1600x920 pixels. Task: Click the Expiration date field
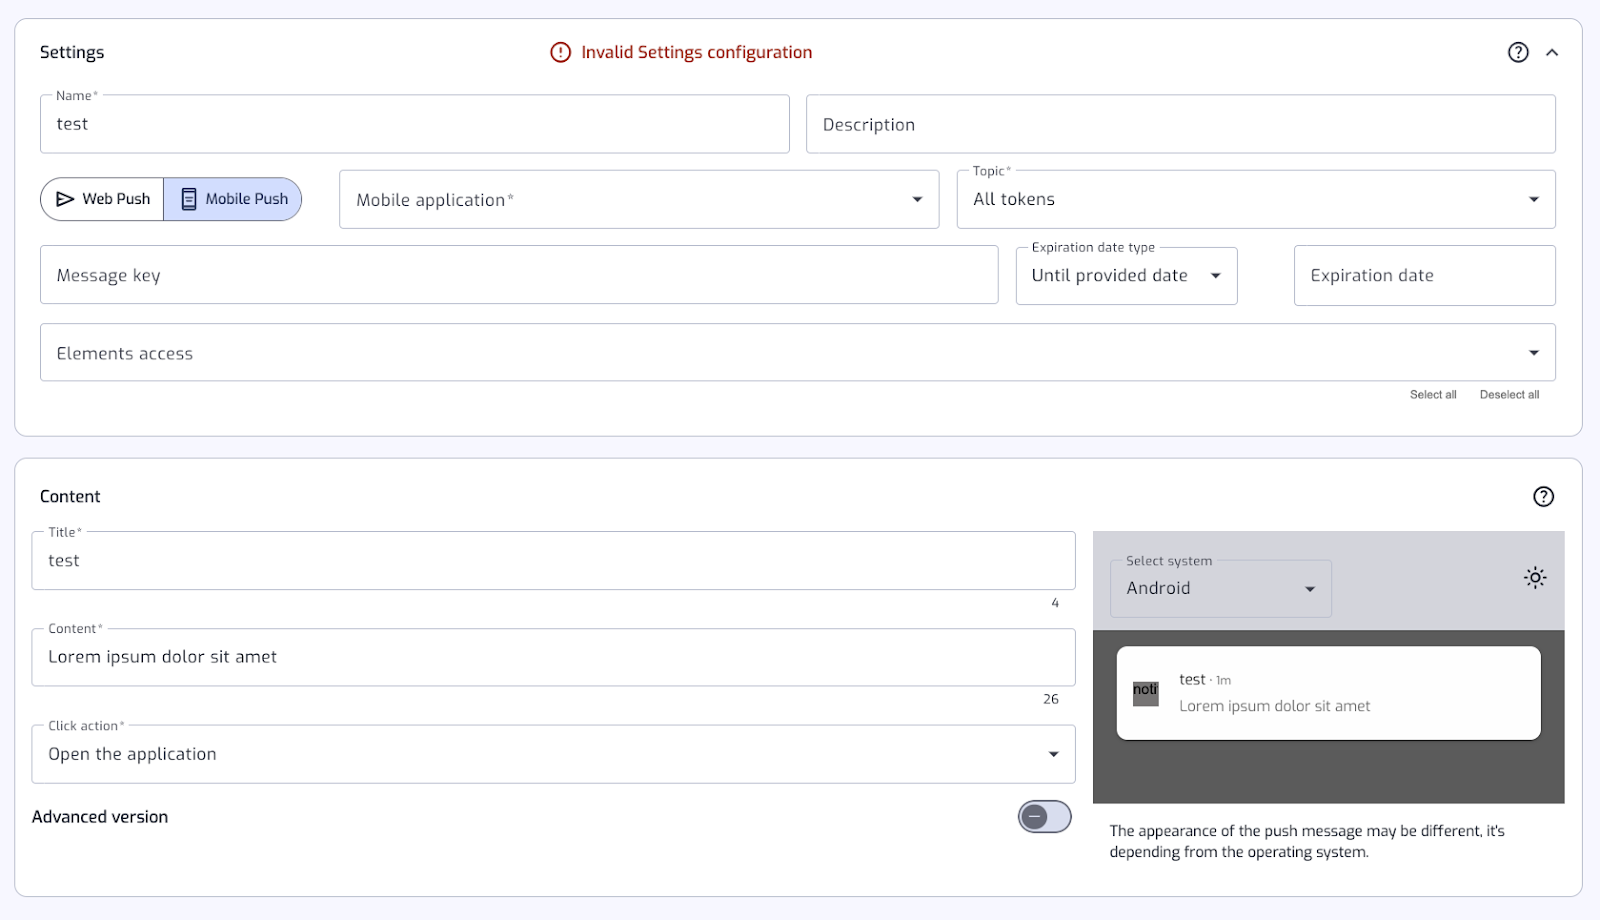1424,275
